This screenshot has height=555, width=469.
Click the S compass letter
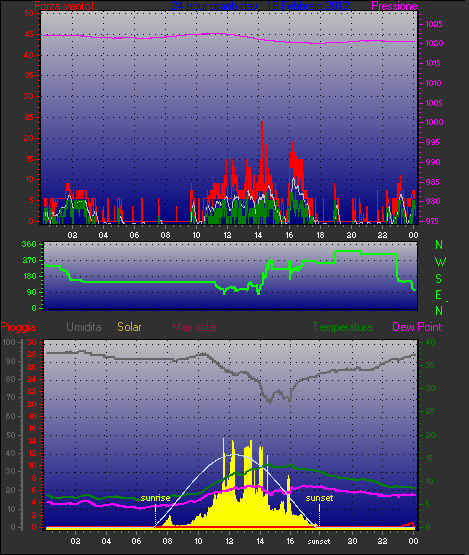click(439, 279)
